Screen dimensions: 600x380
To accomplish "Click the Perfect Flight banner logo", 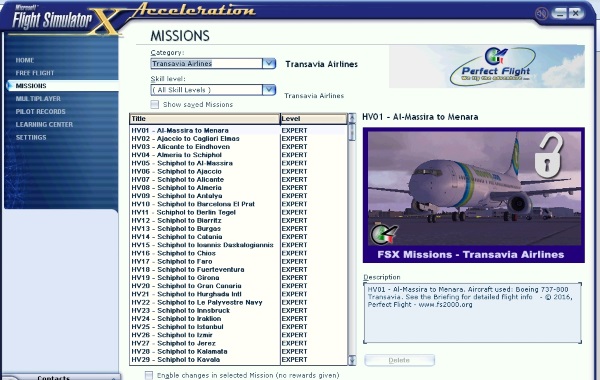I will 492,66.
